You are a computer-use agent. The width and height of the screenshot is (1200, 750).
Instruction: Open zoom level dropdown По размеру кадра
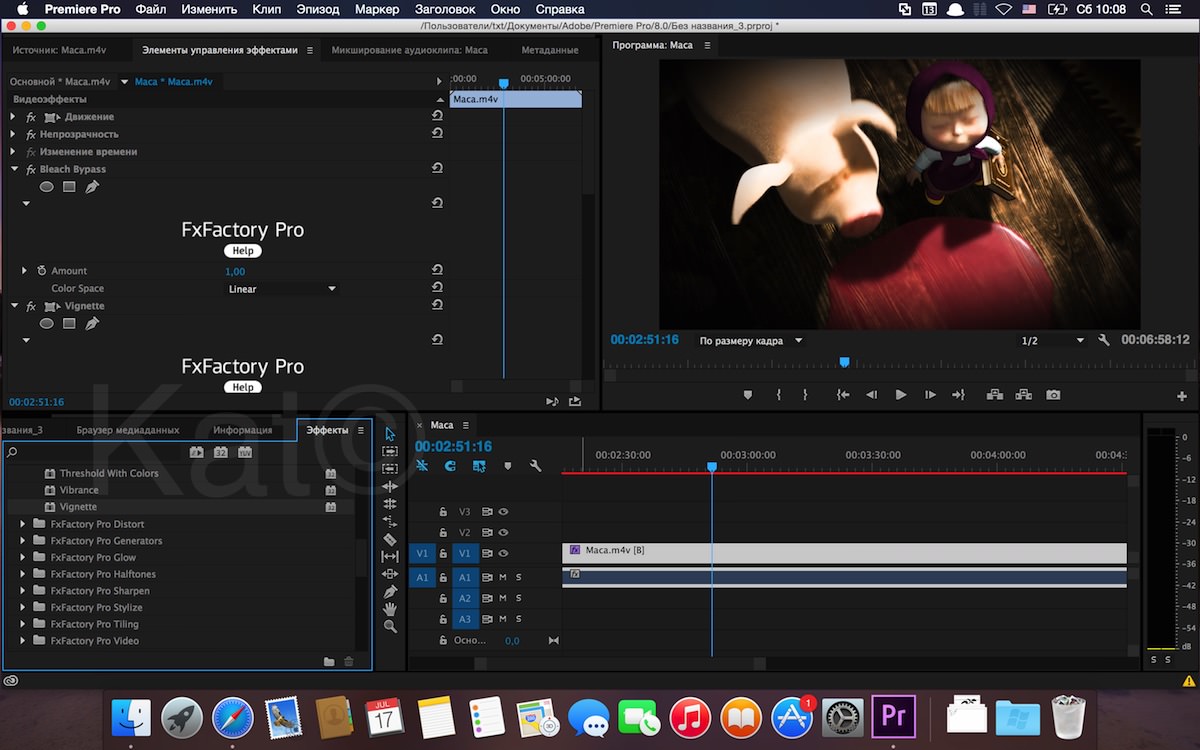pos(751,341)
